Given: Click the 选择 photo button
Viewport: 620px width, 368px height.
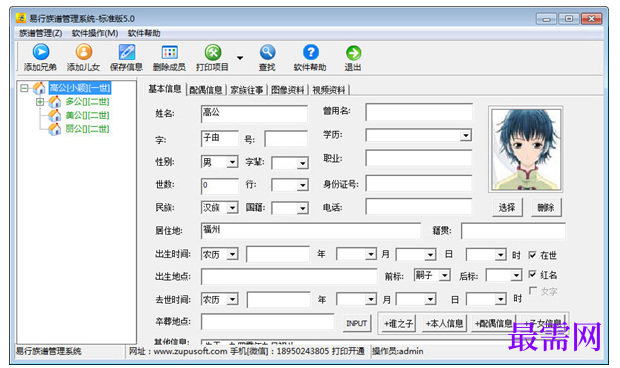Looking at the screenshot, I should tap(507, 208).
